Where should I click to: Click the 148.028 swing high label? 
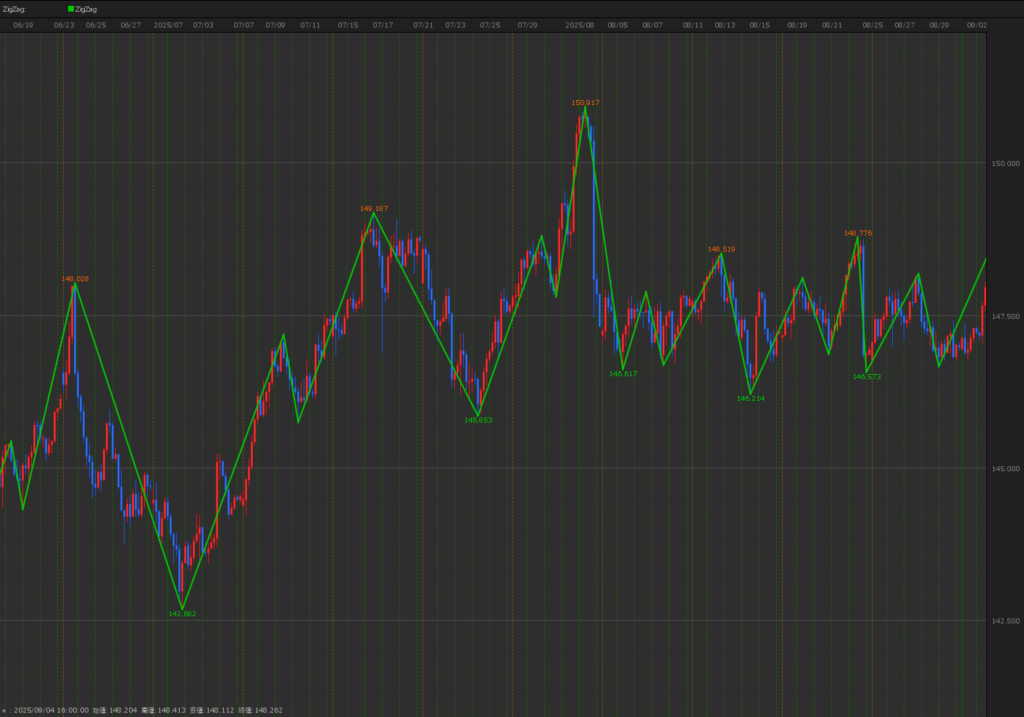[75, 279]
